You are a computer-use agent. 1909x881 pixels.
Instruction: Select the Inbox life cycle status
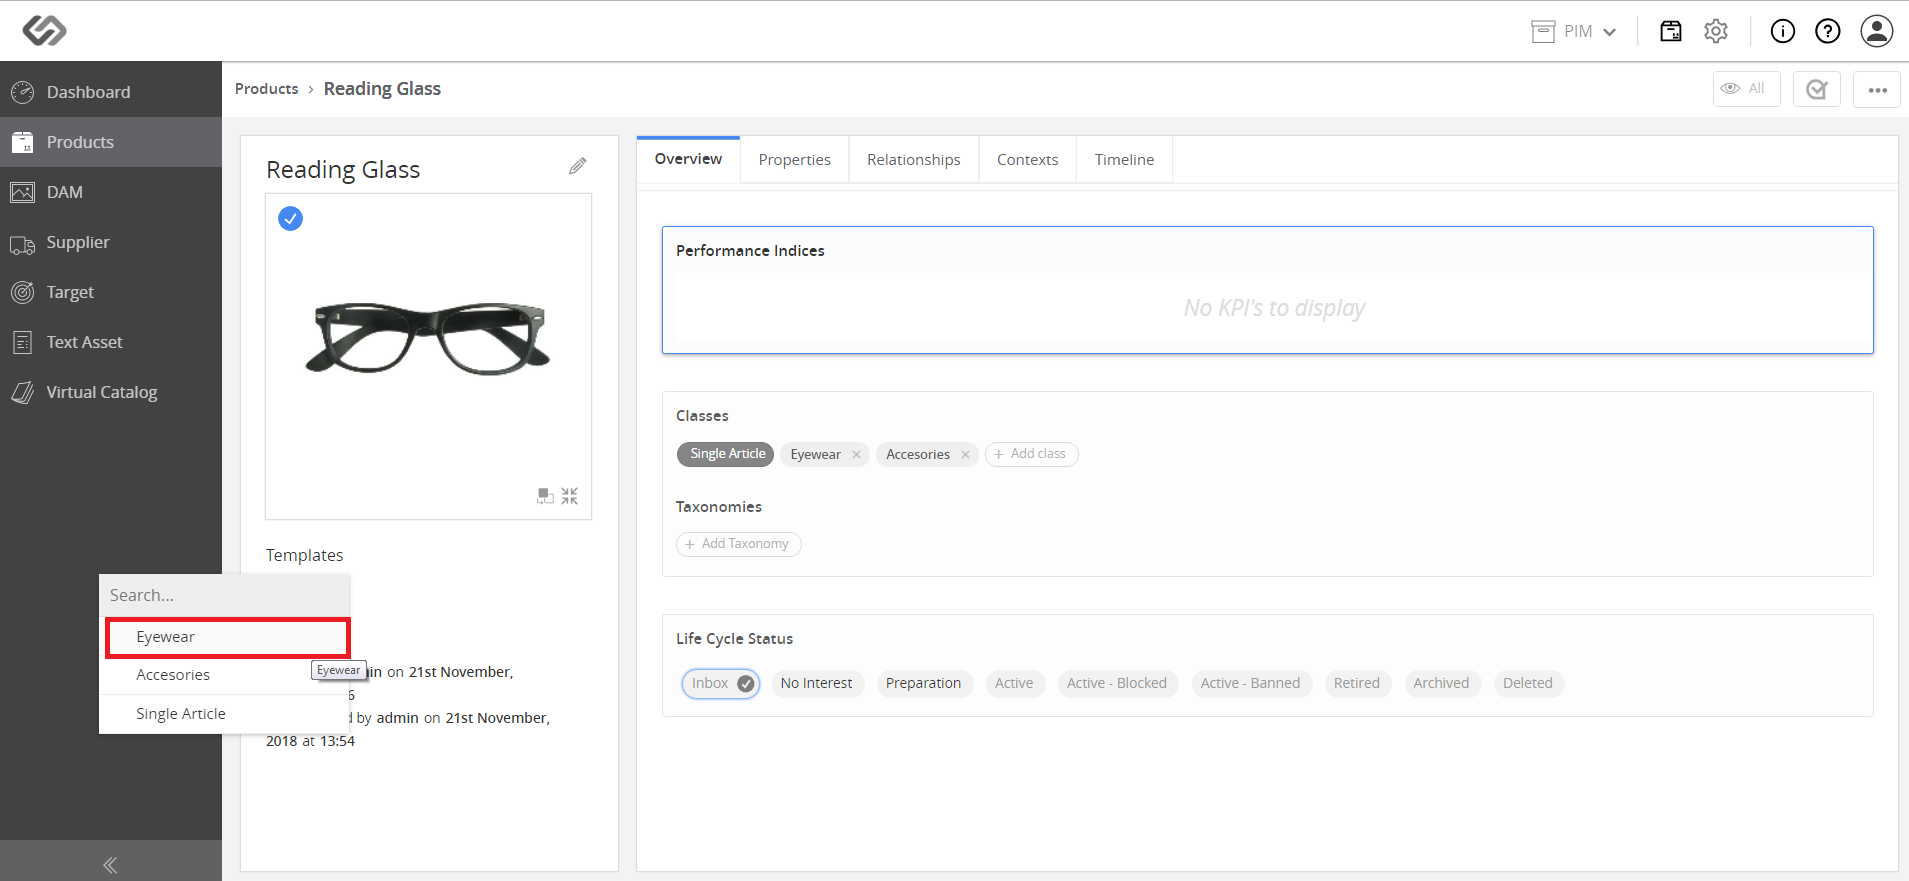721,684
